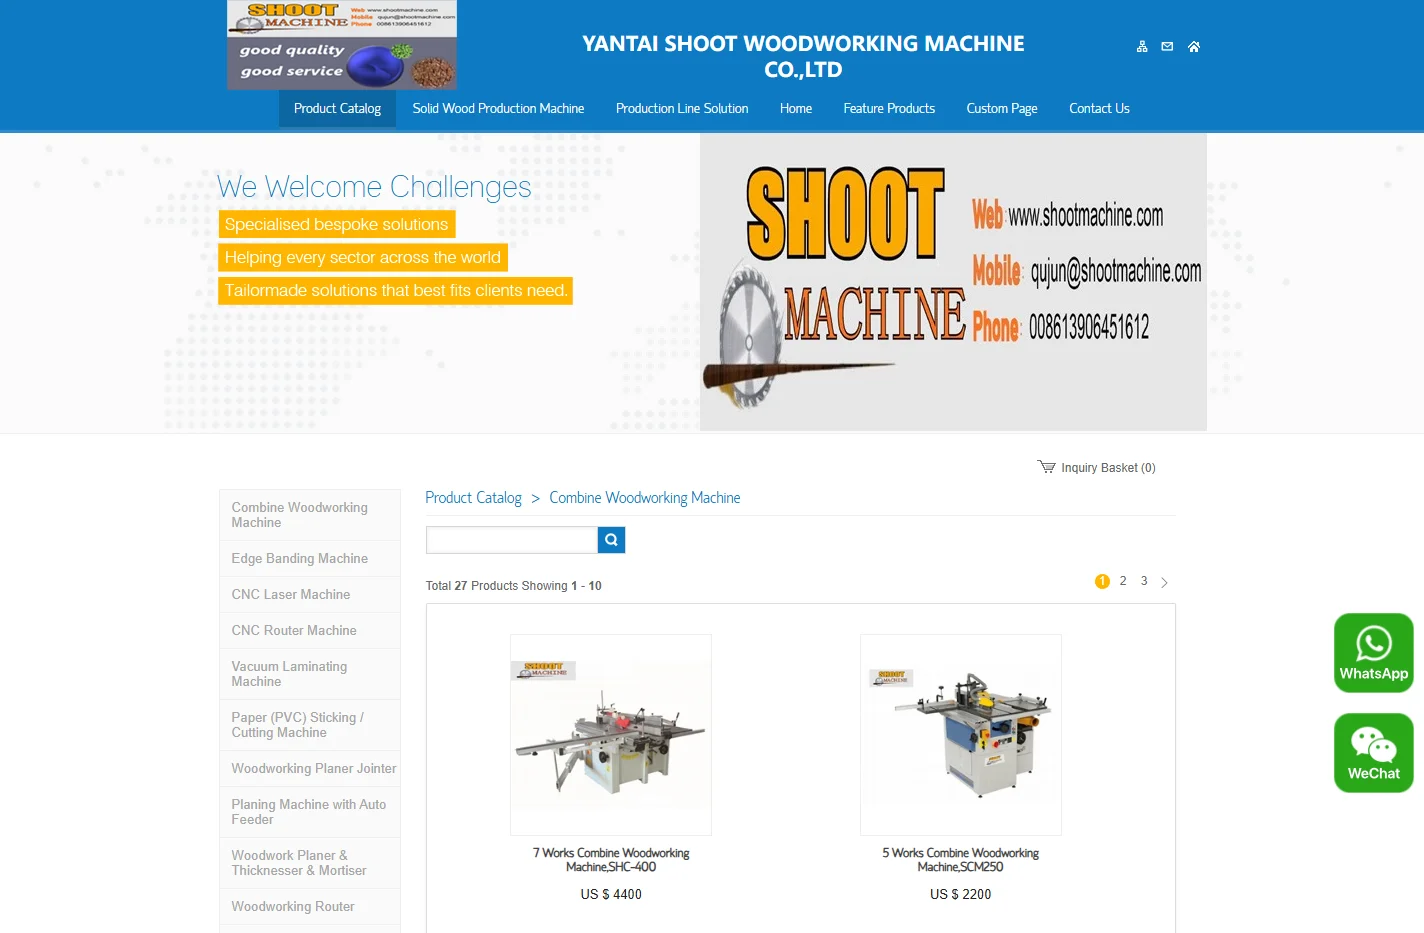1424x933 pixels.
Task: Select CNC Laser Machine category
Action: click(310, 595)
